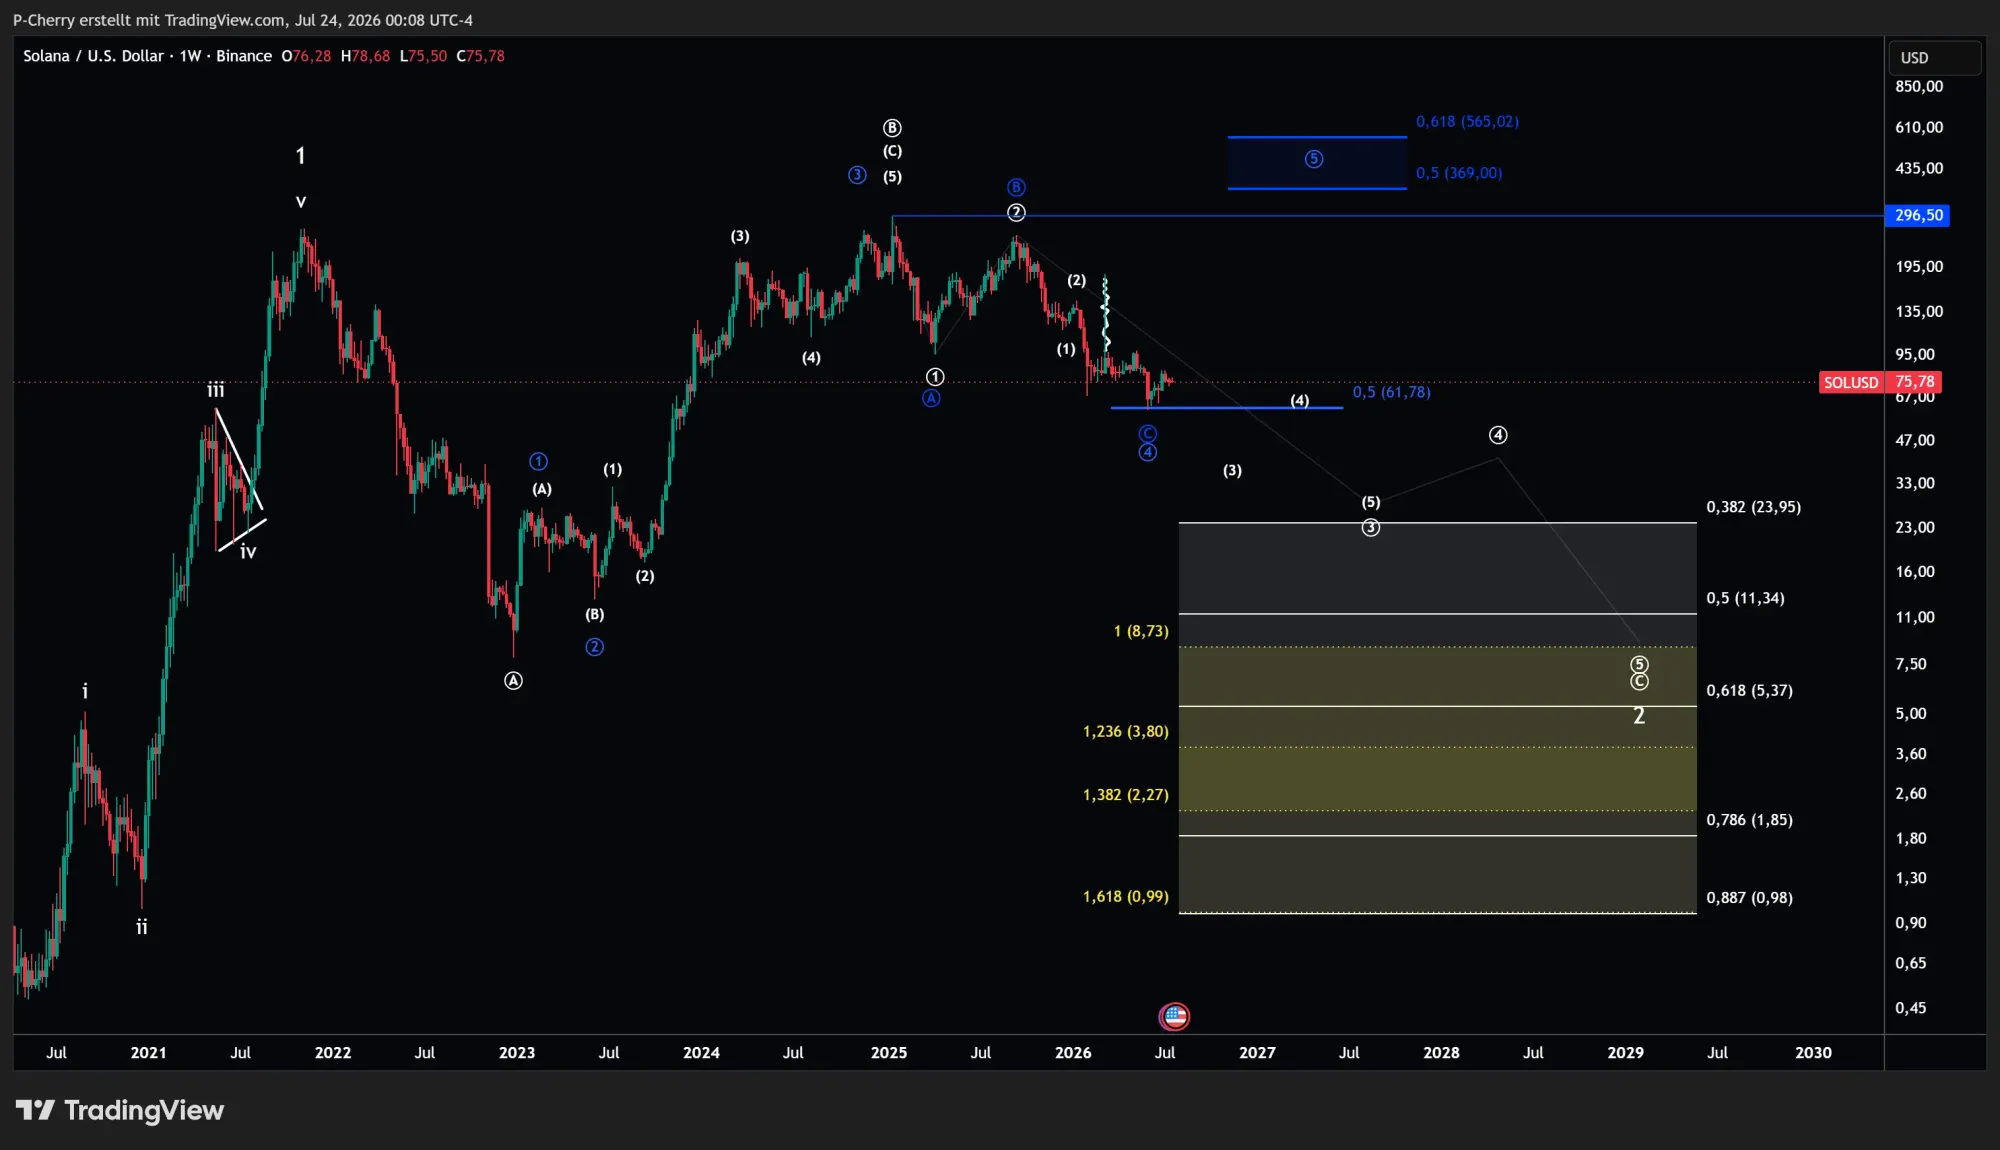Click the Solana / U.S. Dollar chart title
The width and height of the screenshot is (2000, 1150).
pyautogui.click(x=148, y=56)
